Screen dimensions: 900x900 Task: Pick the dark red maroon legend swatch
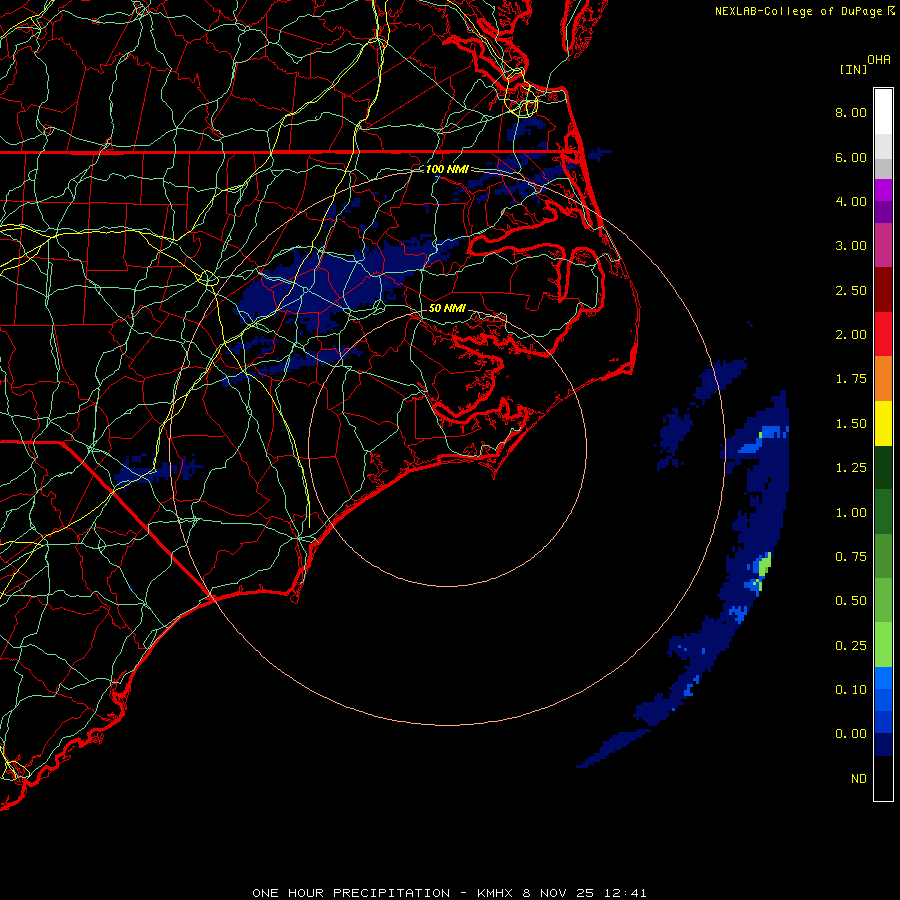pyautogui.click(x=883, y=290)
